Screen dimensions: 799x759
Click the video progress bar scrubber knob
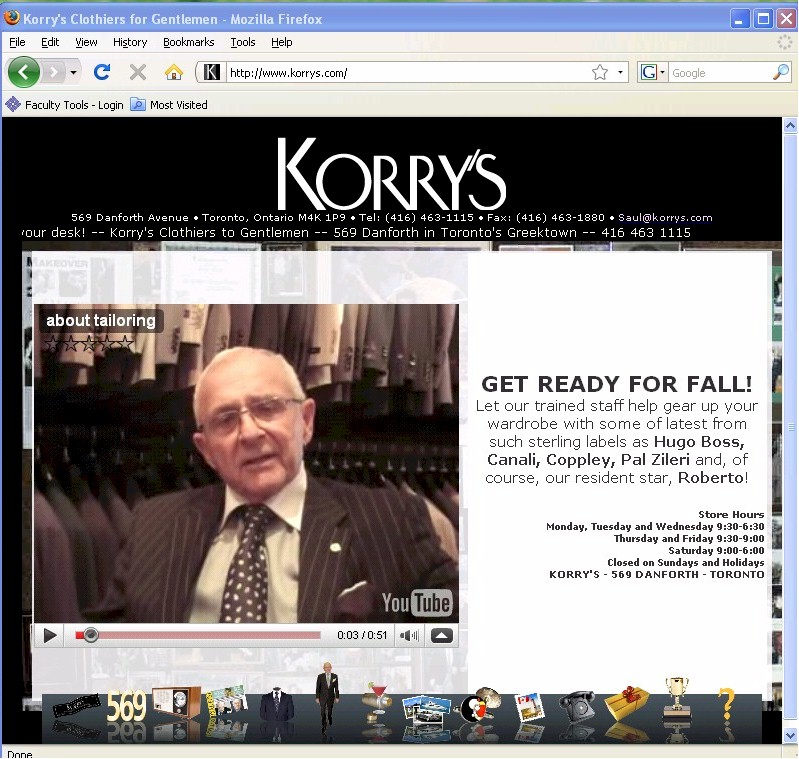(x=91, y=635)
